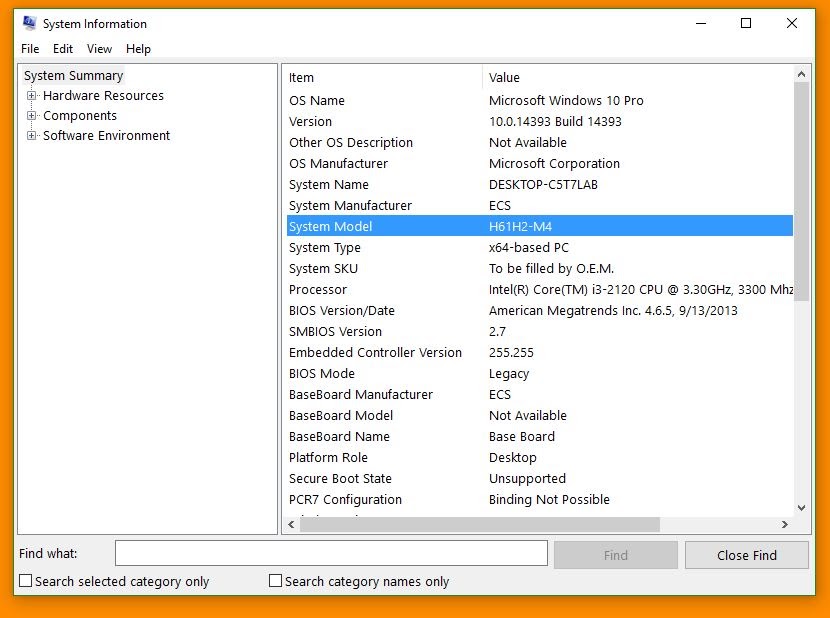This screenshot has height=618, width=830.
Task: Click the vertical scrollbar up arrow
Action: pyautogui.click(x=801, y=75)
